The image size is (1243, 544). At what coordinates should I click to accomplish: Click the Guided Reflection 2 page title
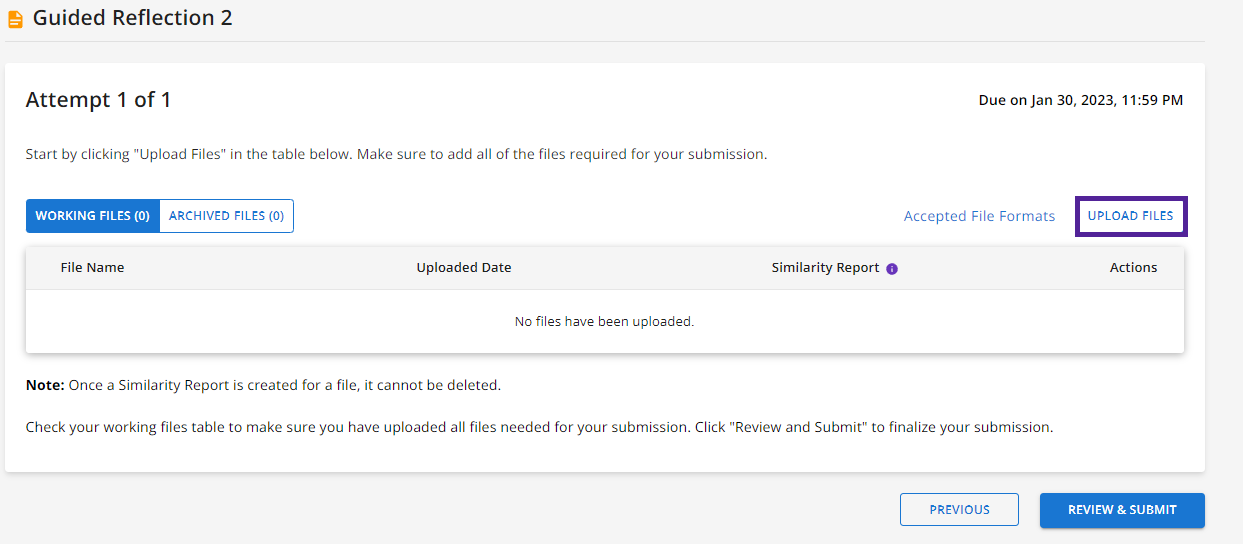(x=133, y=18)
